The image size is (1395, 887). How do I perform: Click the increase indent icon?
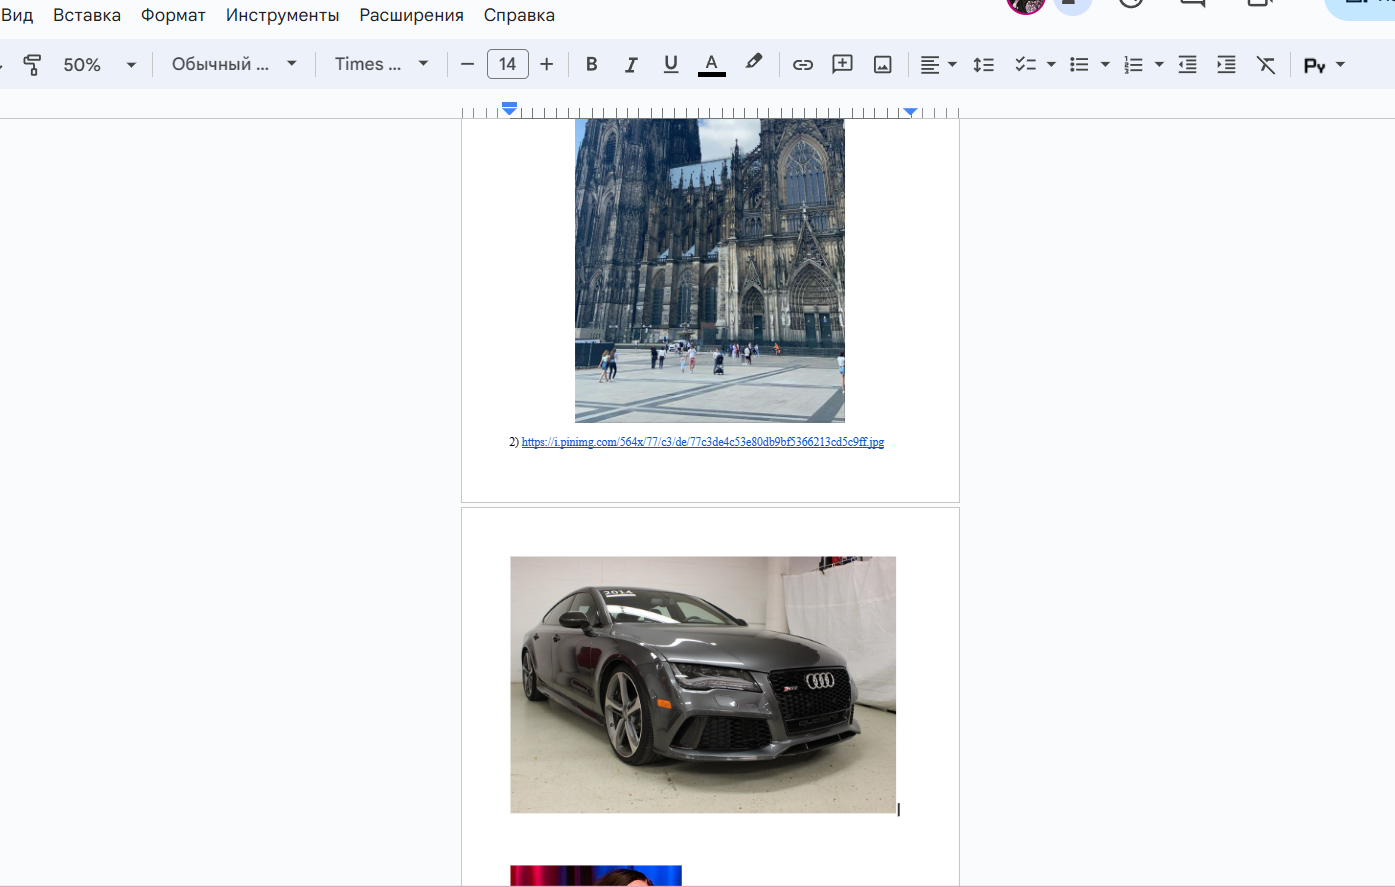coord(1226,64)
